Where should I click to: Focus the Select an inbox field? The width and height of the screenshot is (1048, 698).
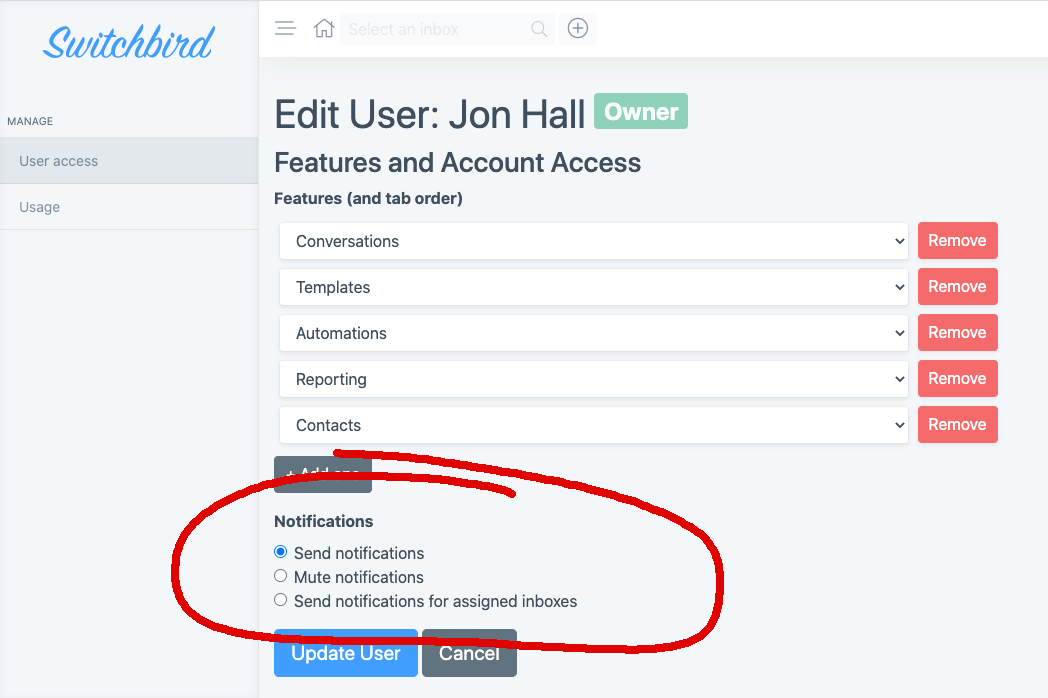pos(447,29)
